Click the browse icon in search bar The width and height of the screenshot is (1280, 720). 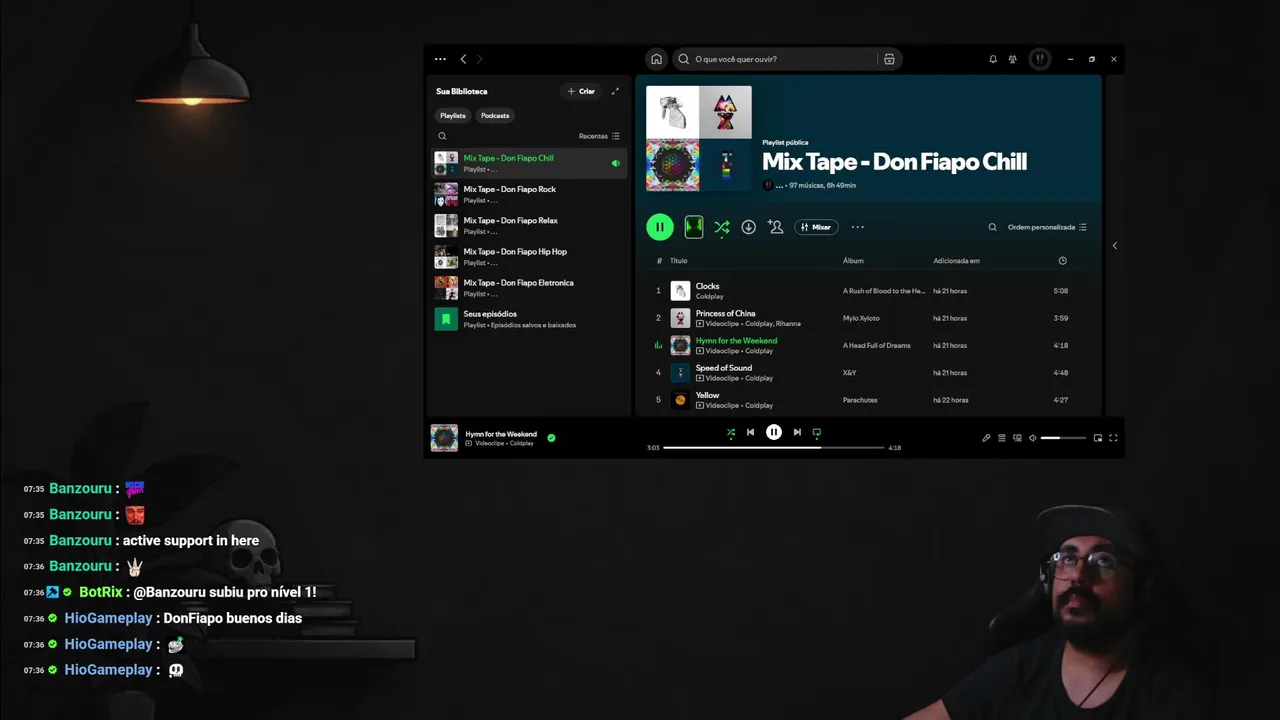tap(889, 59)
